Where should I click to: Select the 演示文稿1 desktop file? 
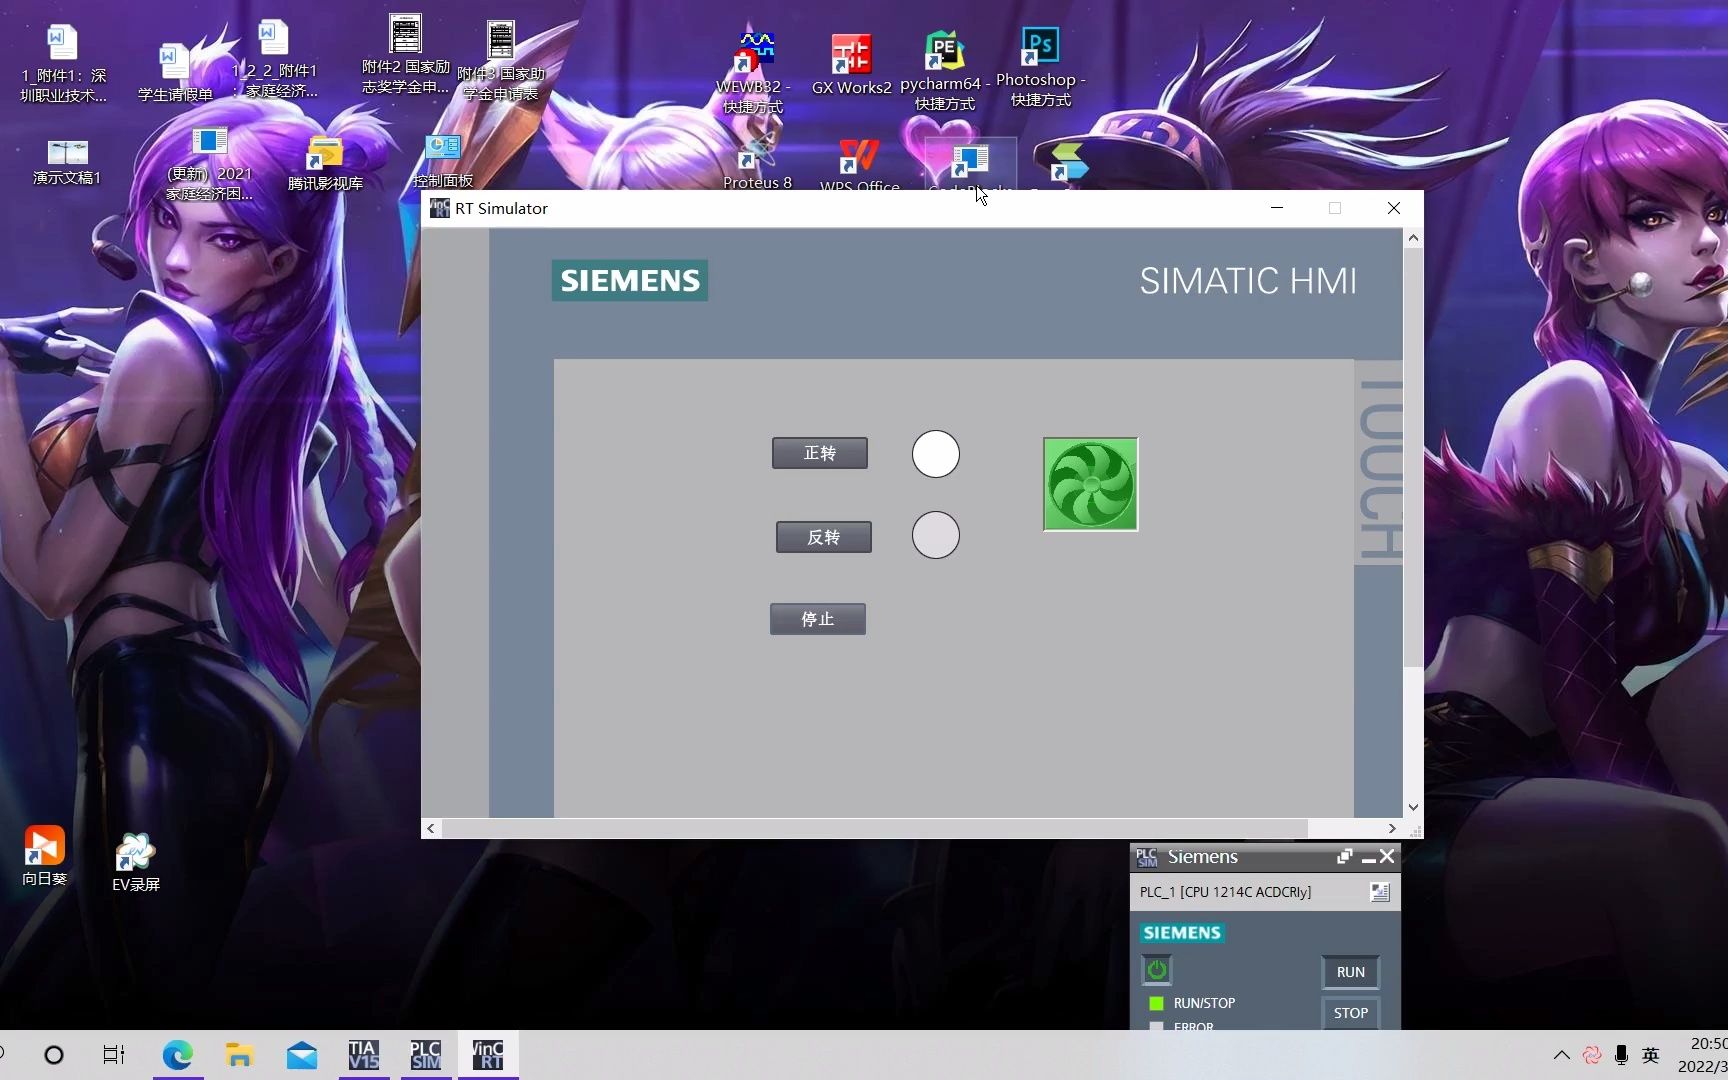pyautogui.click(x=67, y=162)
